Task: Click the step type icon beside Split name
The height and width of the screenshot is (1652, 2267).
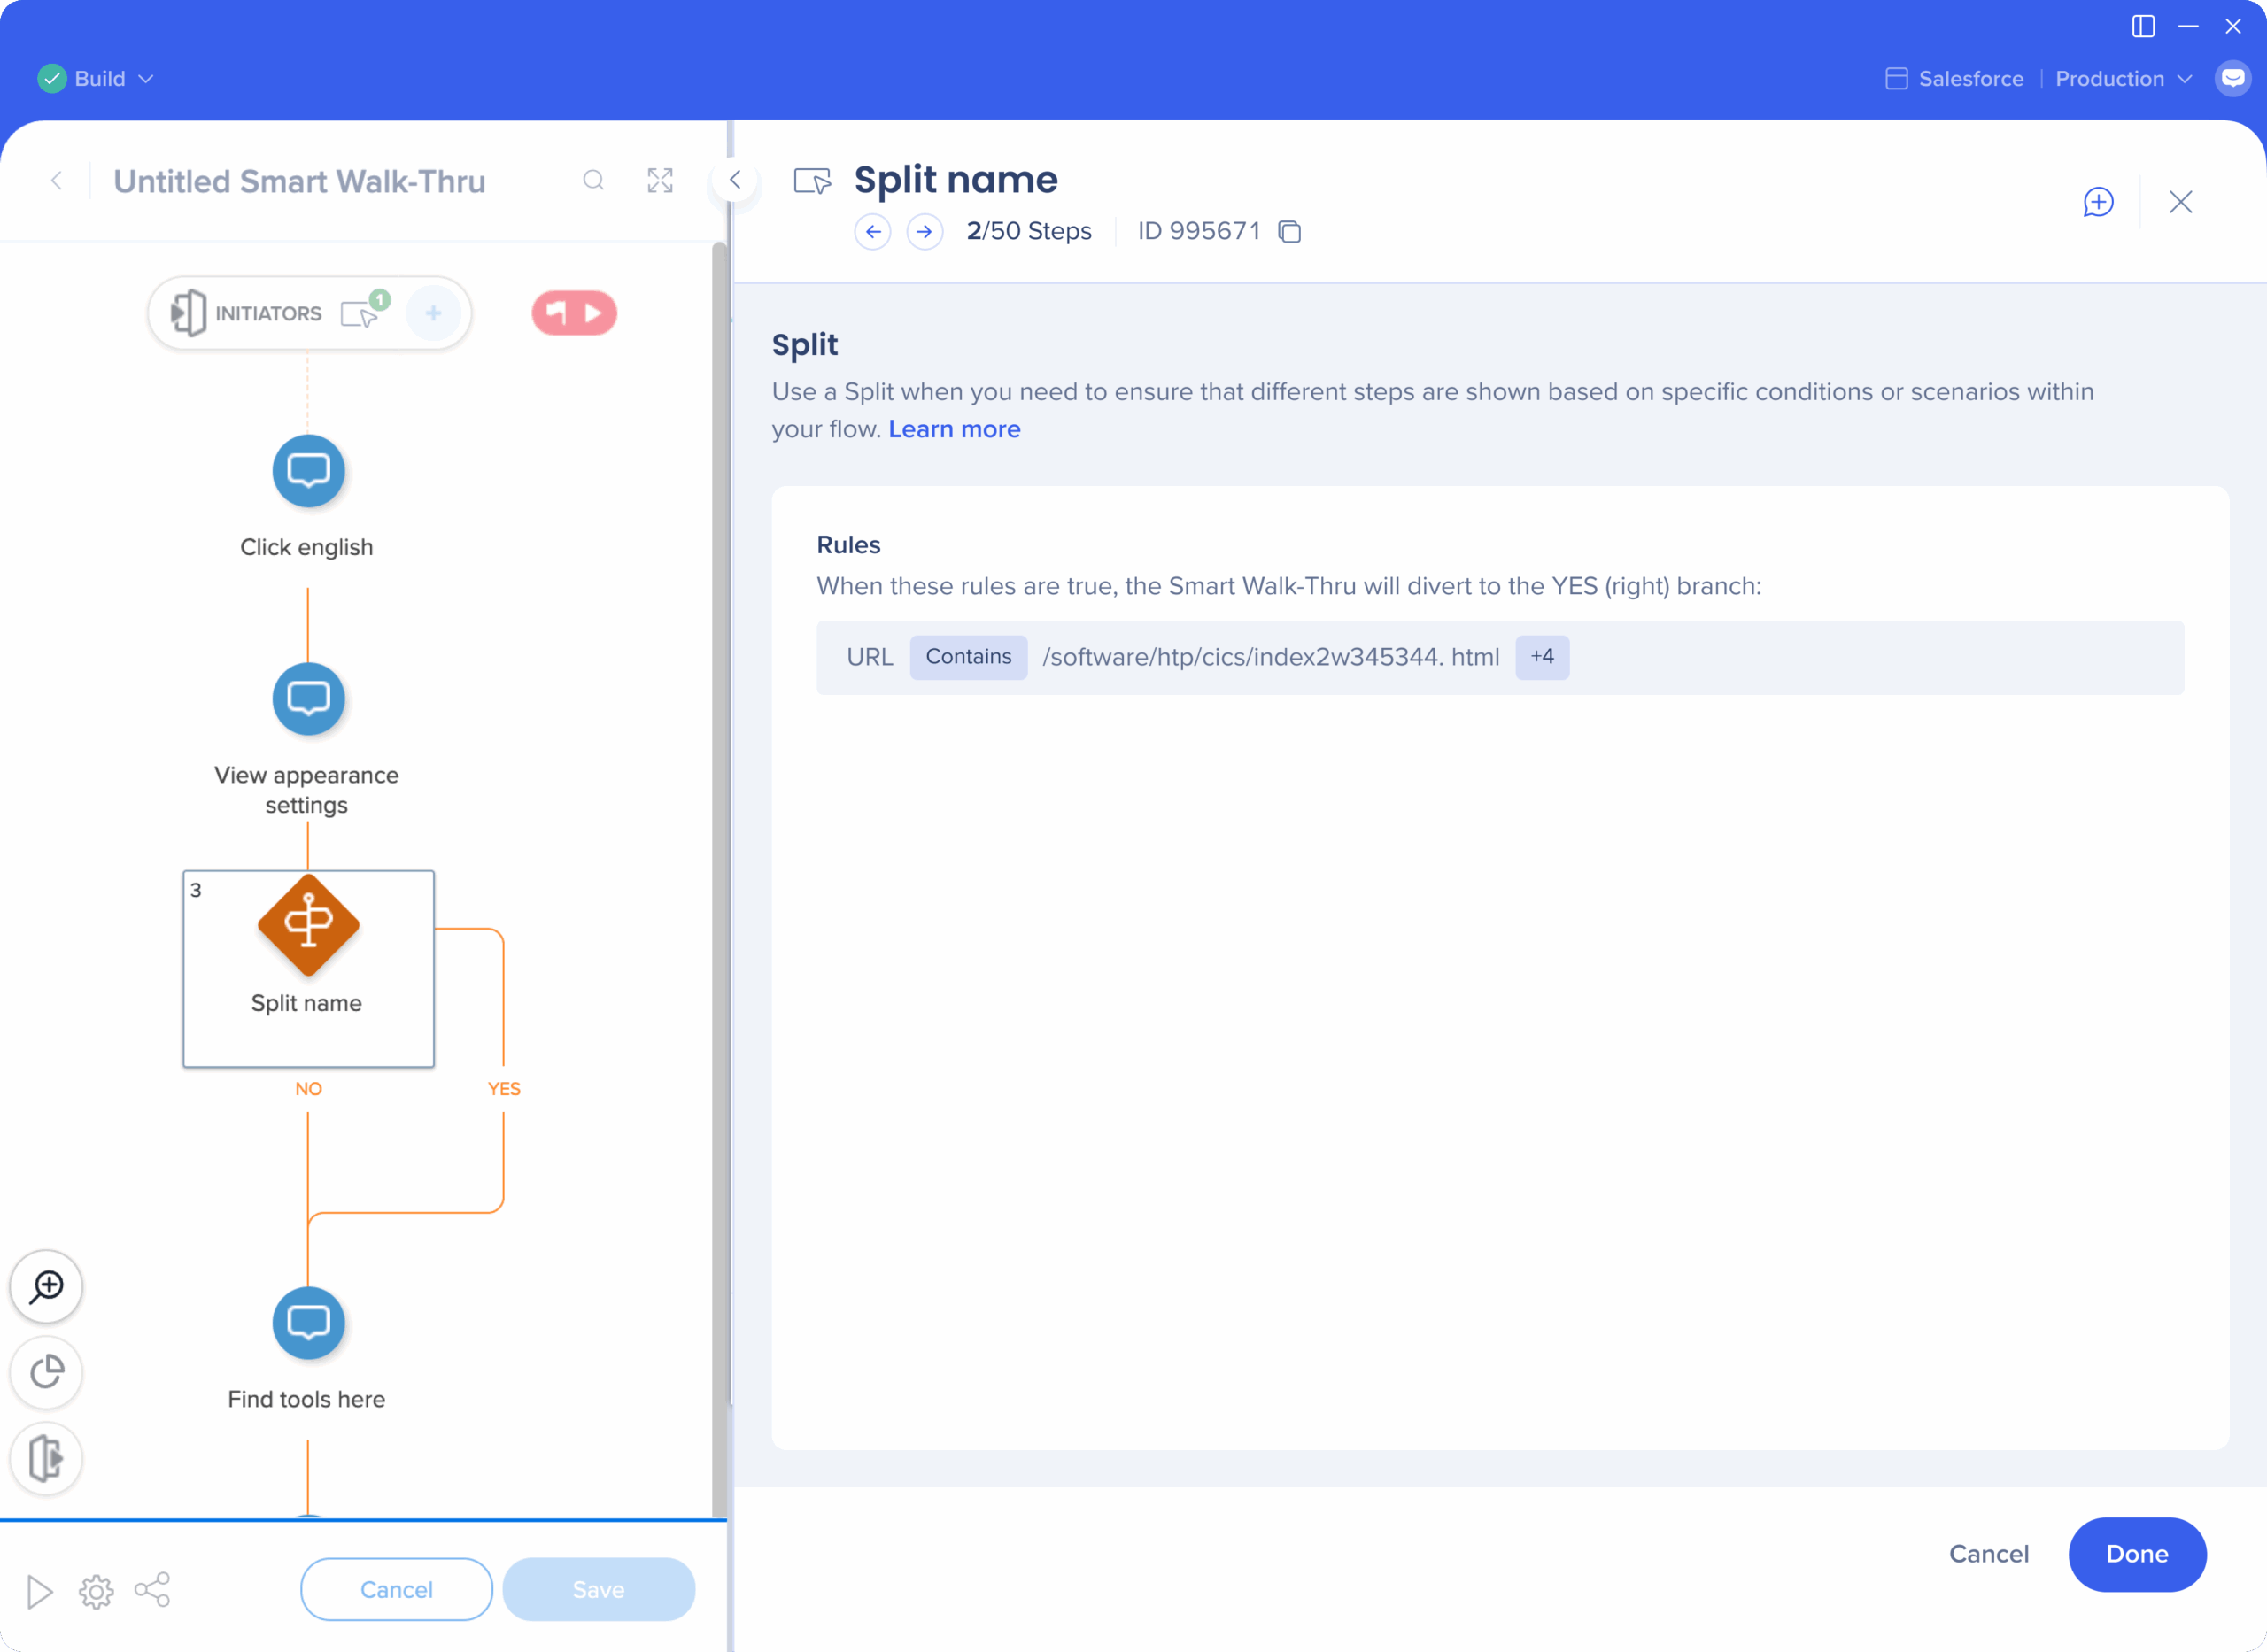Action: click(812, 181)
